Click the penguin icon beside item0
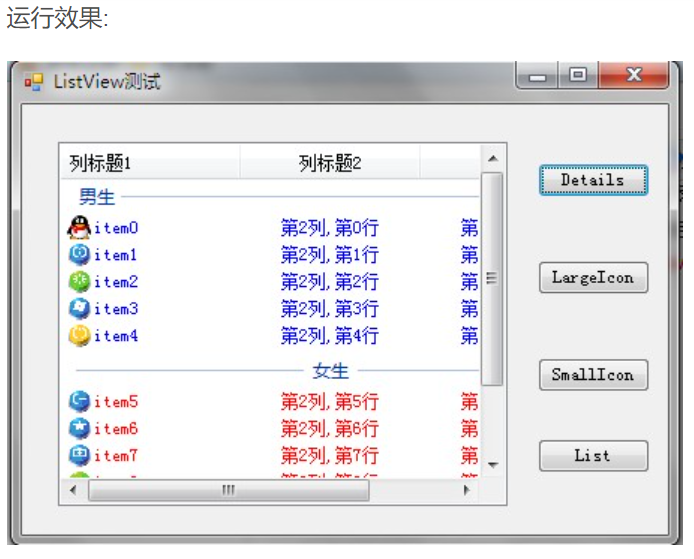Image resolution: width=694 pixels, height=559 pixels. tap(79, 227)
